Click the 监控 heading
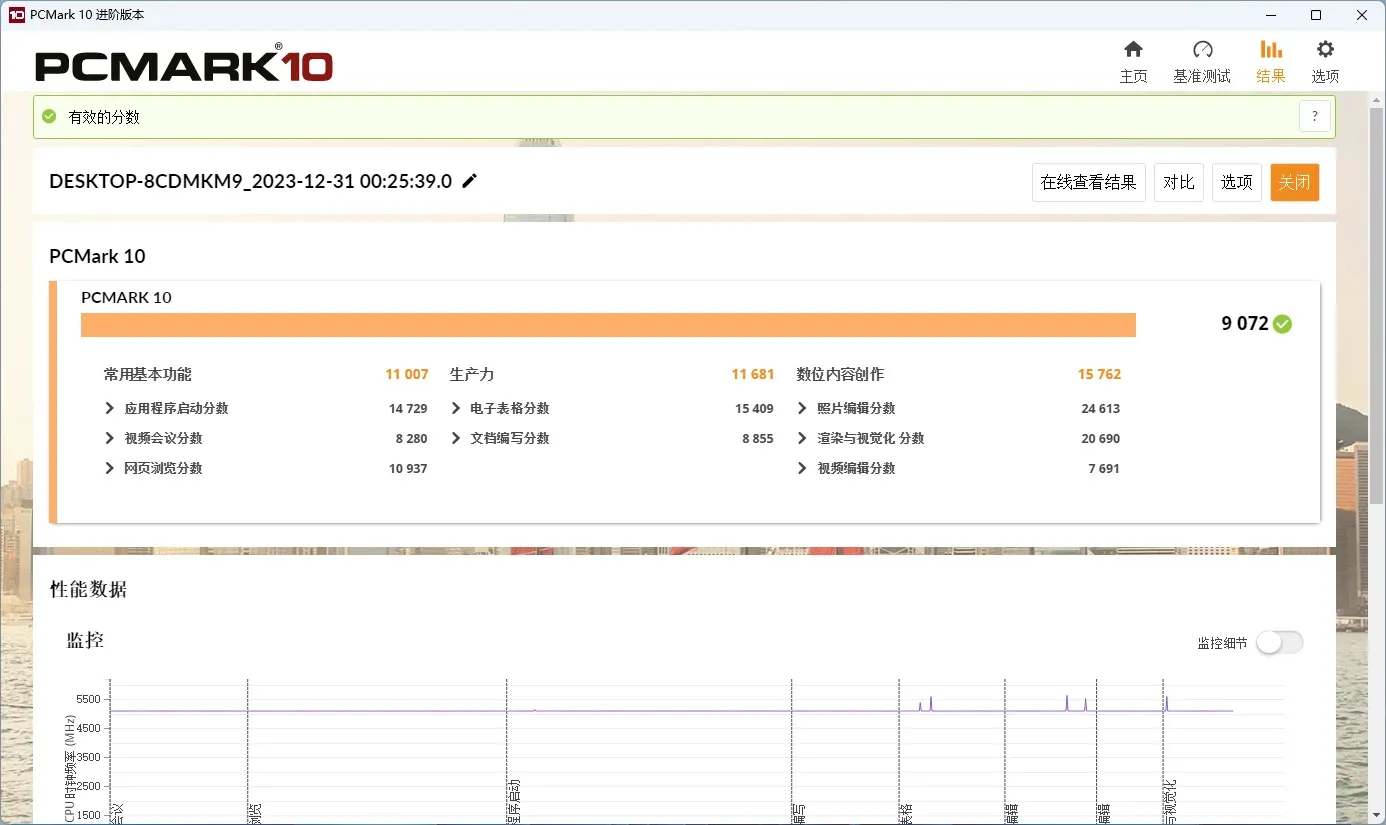Screen dimensions: 1386x825 coord(85,640)
